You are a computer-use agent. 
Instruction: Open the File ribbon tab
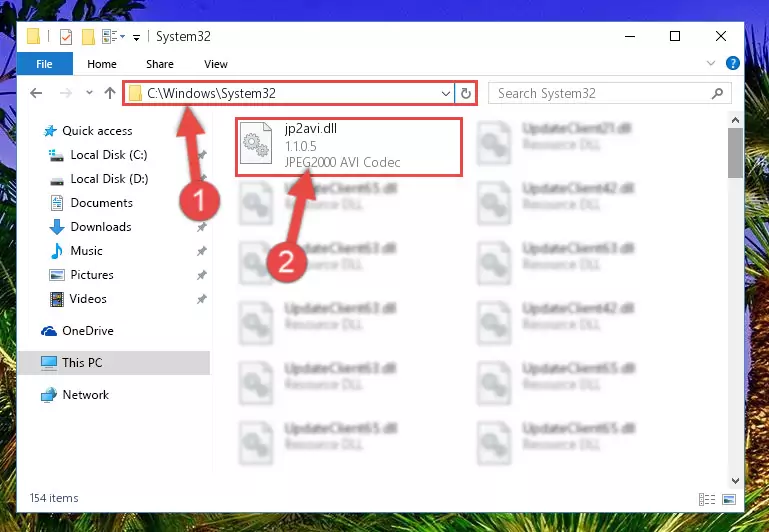coord(44,64)
